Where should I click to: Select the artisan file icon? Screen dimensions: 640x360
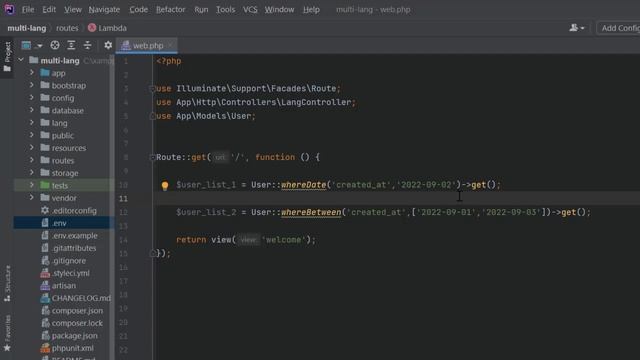pyautogui.click(x=45, y=286)
